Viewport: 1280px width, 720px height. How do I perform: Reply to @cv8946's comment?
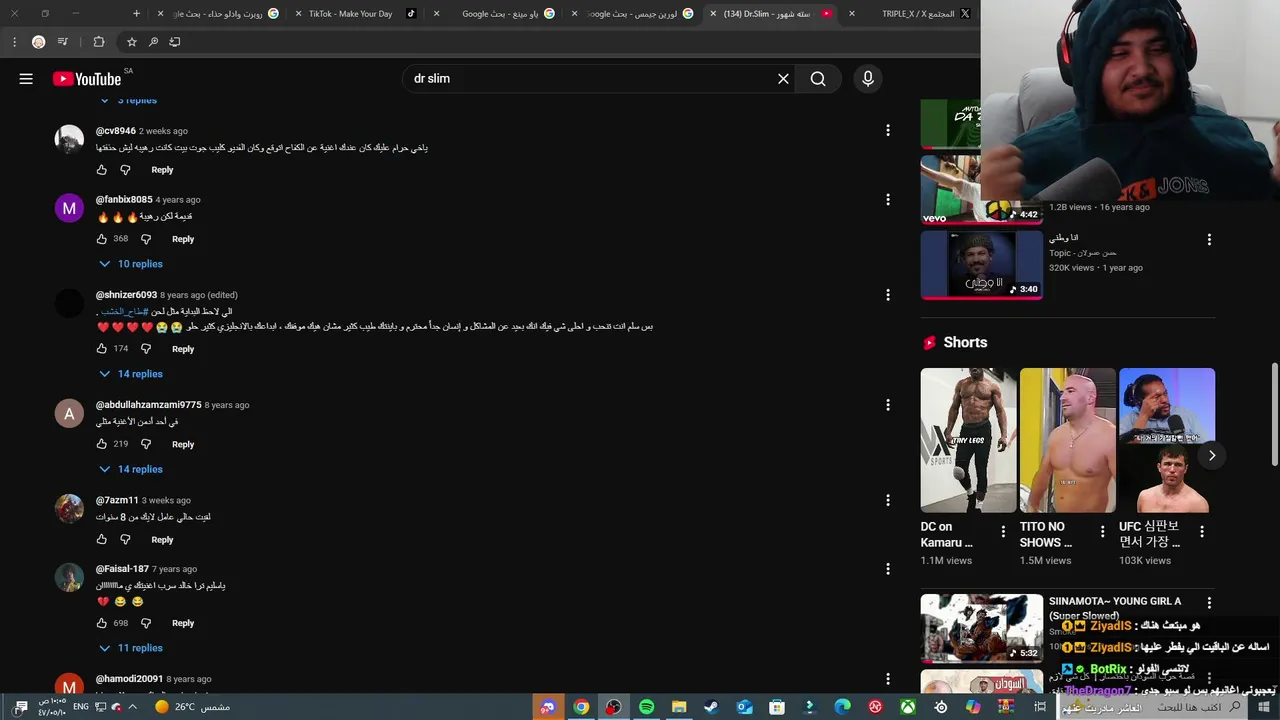tap(162, 170)
